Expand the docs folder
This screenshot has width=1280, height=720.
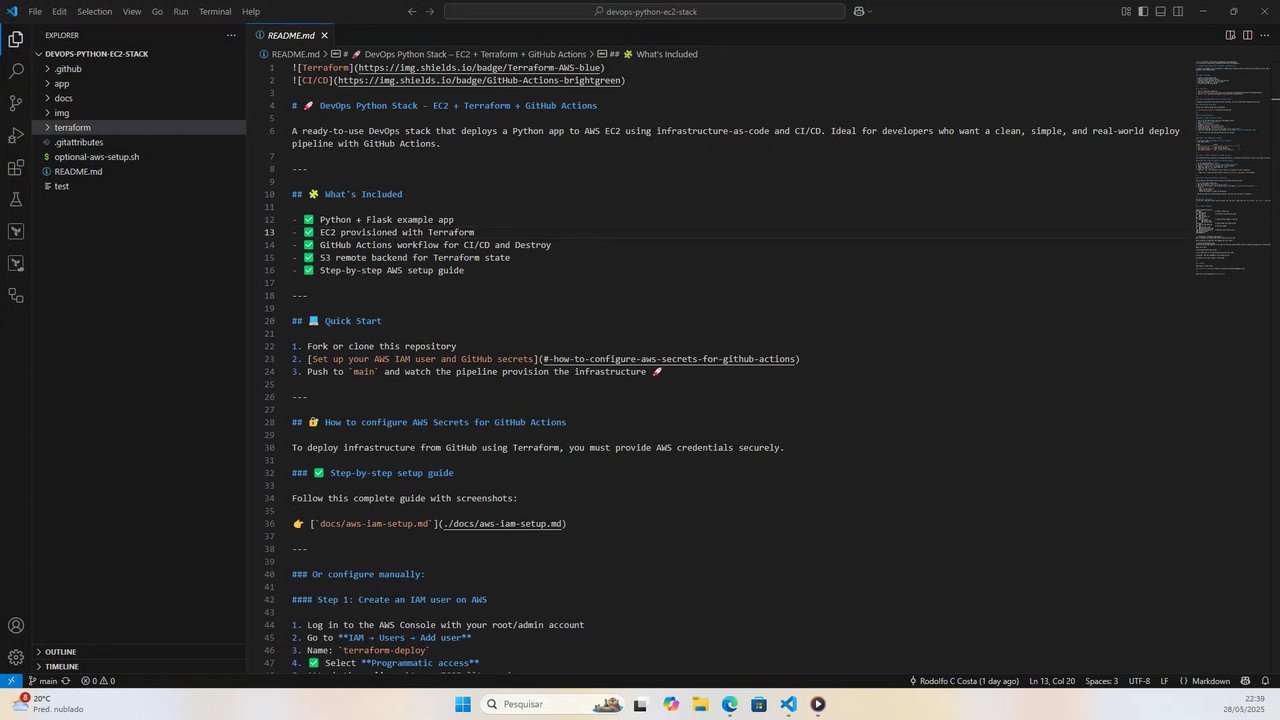(140, 98)
